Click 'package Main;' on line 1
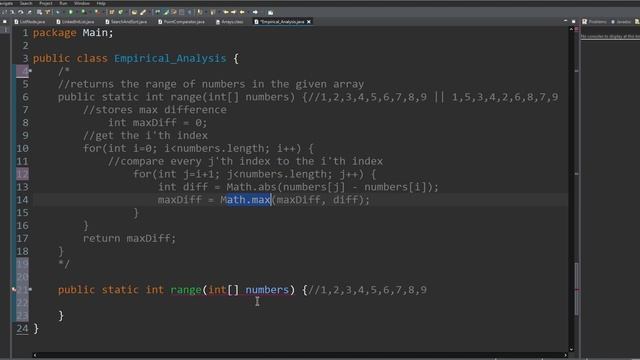 73,33
